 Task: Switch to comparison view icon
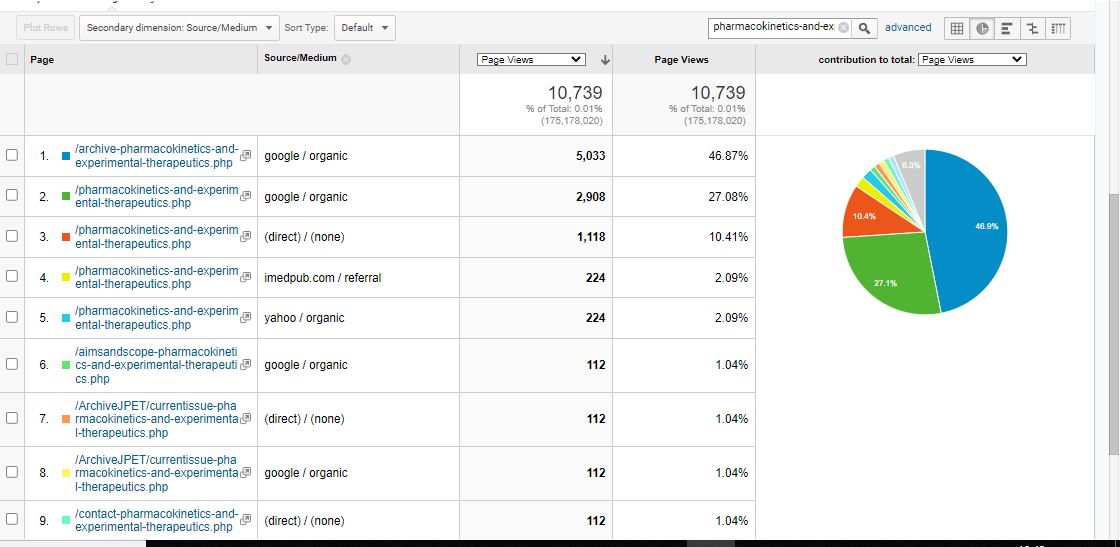(x=1032, y=28)
